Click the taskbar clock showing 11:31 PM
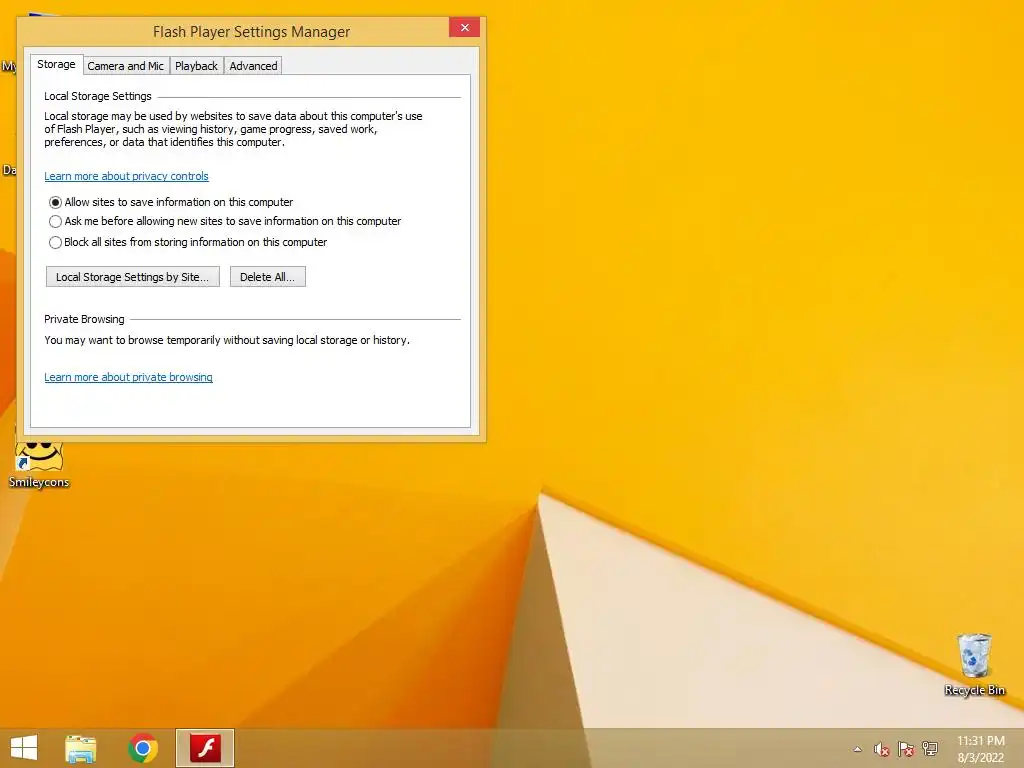Image resolution: width=1024 pixels, height=768 pixels. point(981,749)
